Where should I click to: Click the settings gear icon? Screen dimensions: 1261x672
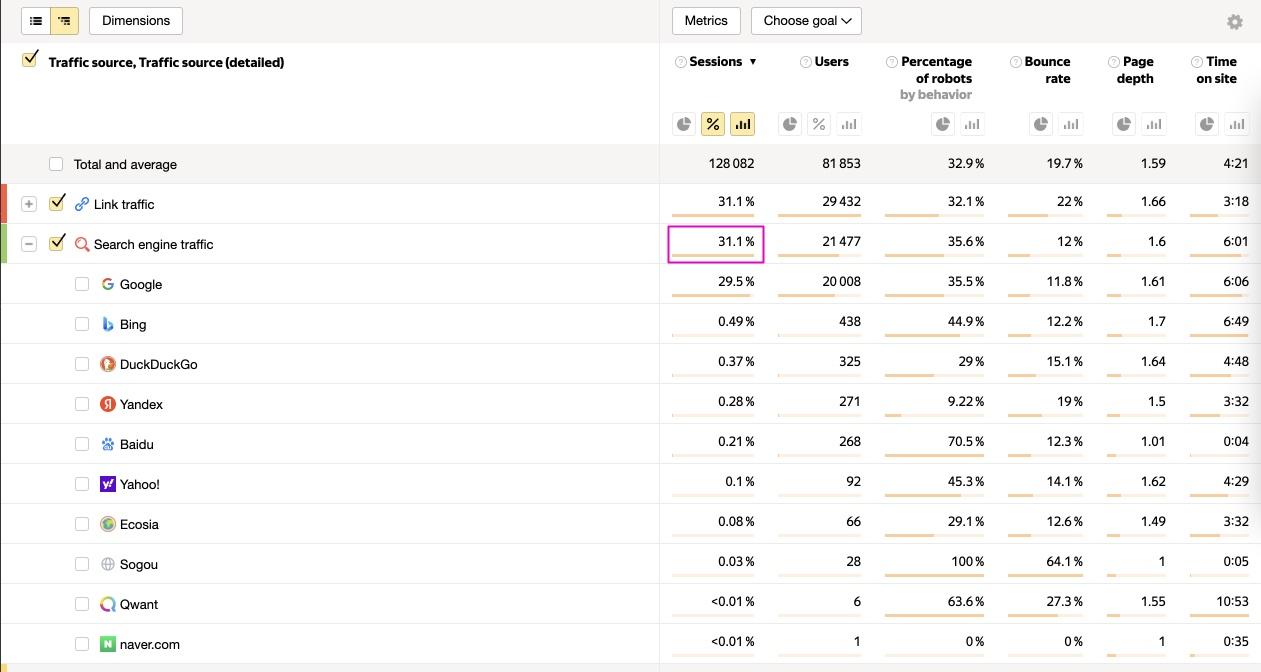pos(1235,22)
